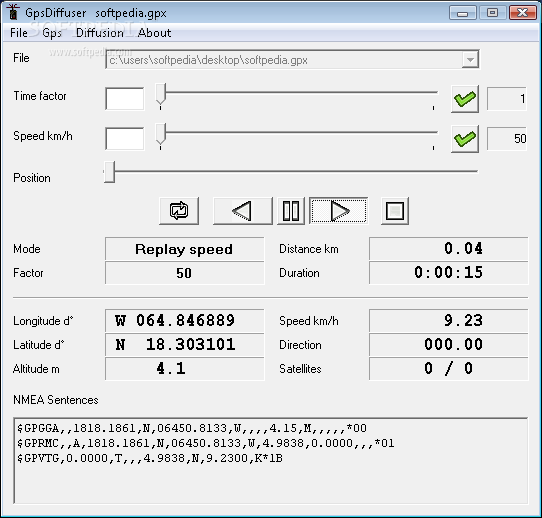Click the softpedia.gpx file path combo box
The height and width of the screenshot is (518, 542).
click(292, 60)
